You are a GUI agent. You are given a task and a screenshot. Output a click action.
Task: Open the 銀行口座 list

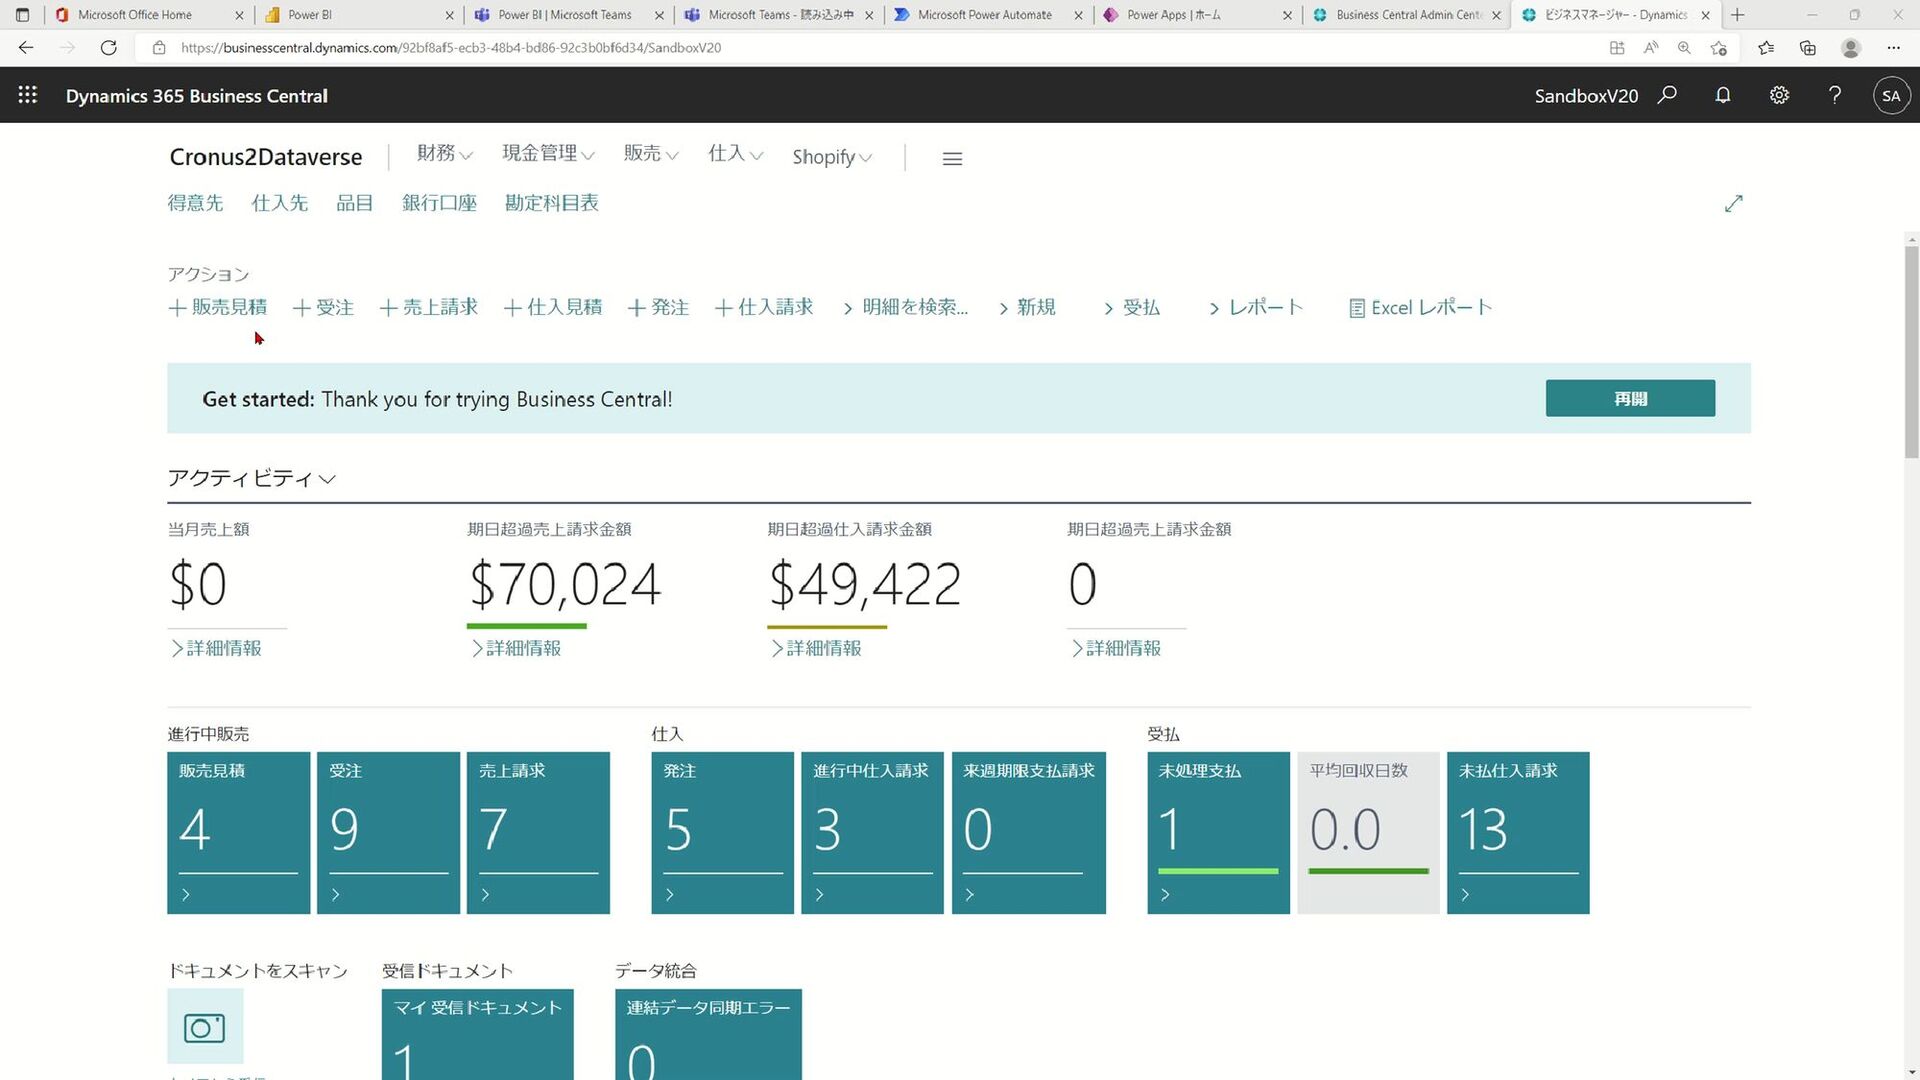pos(439,203)
